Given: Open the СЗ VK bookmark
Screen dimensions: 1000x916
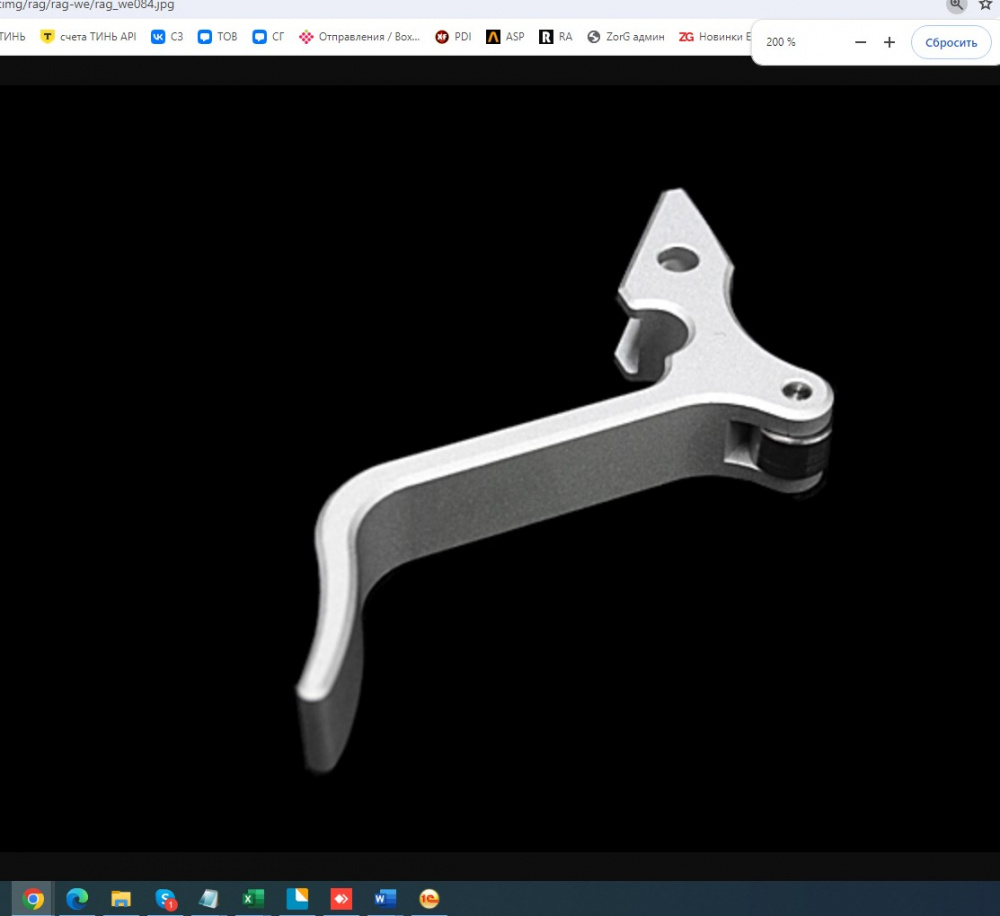Looking at the screenshot, I should [x=167, y=37].
